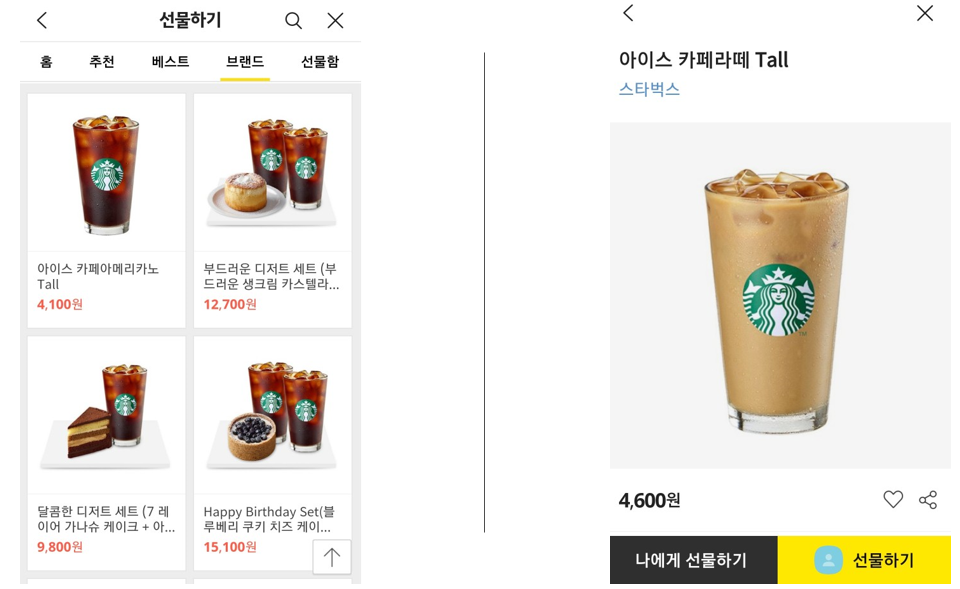Viewport: 960px width, 589px height.
Task: Share the 아이스 카페라떼 product
Action: [x=928, y=500]
